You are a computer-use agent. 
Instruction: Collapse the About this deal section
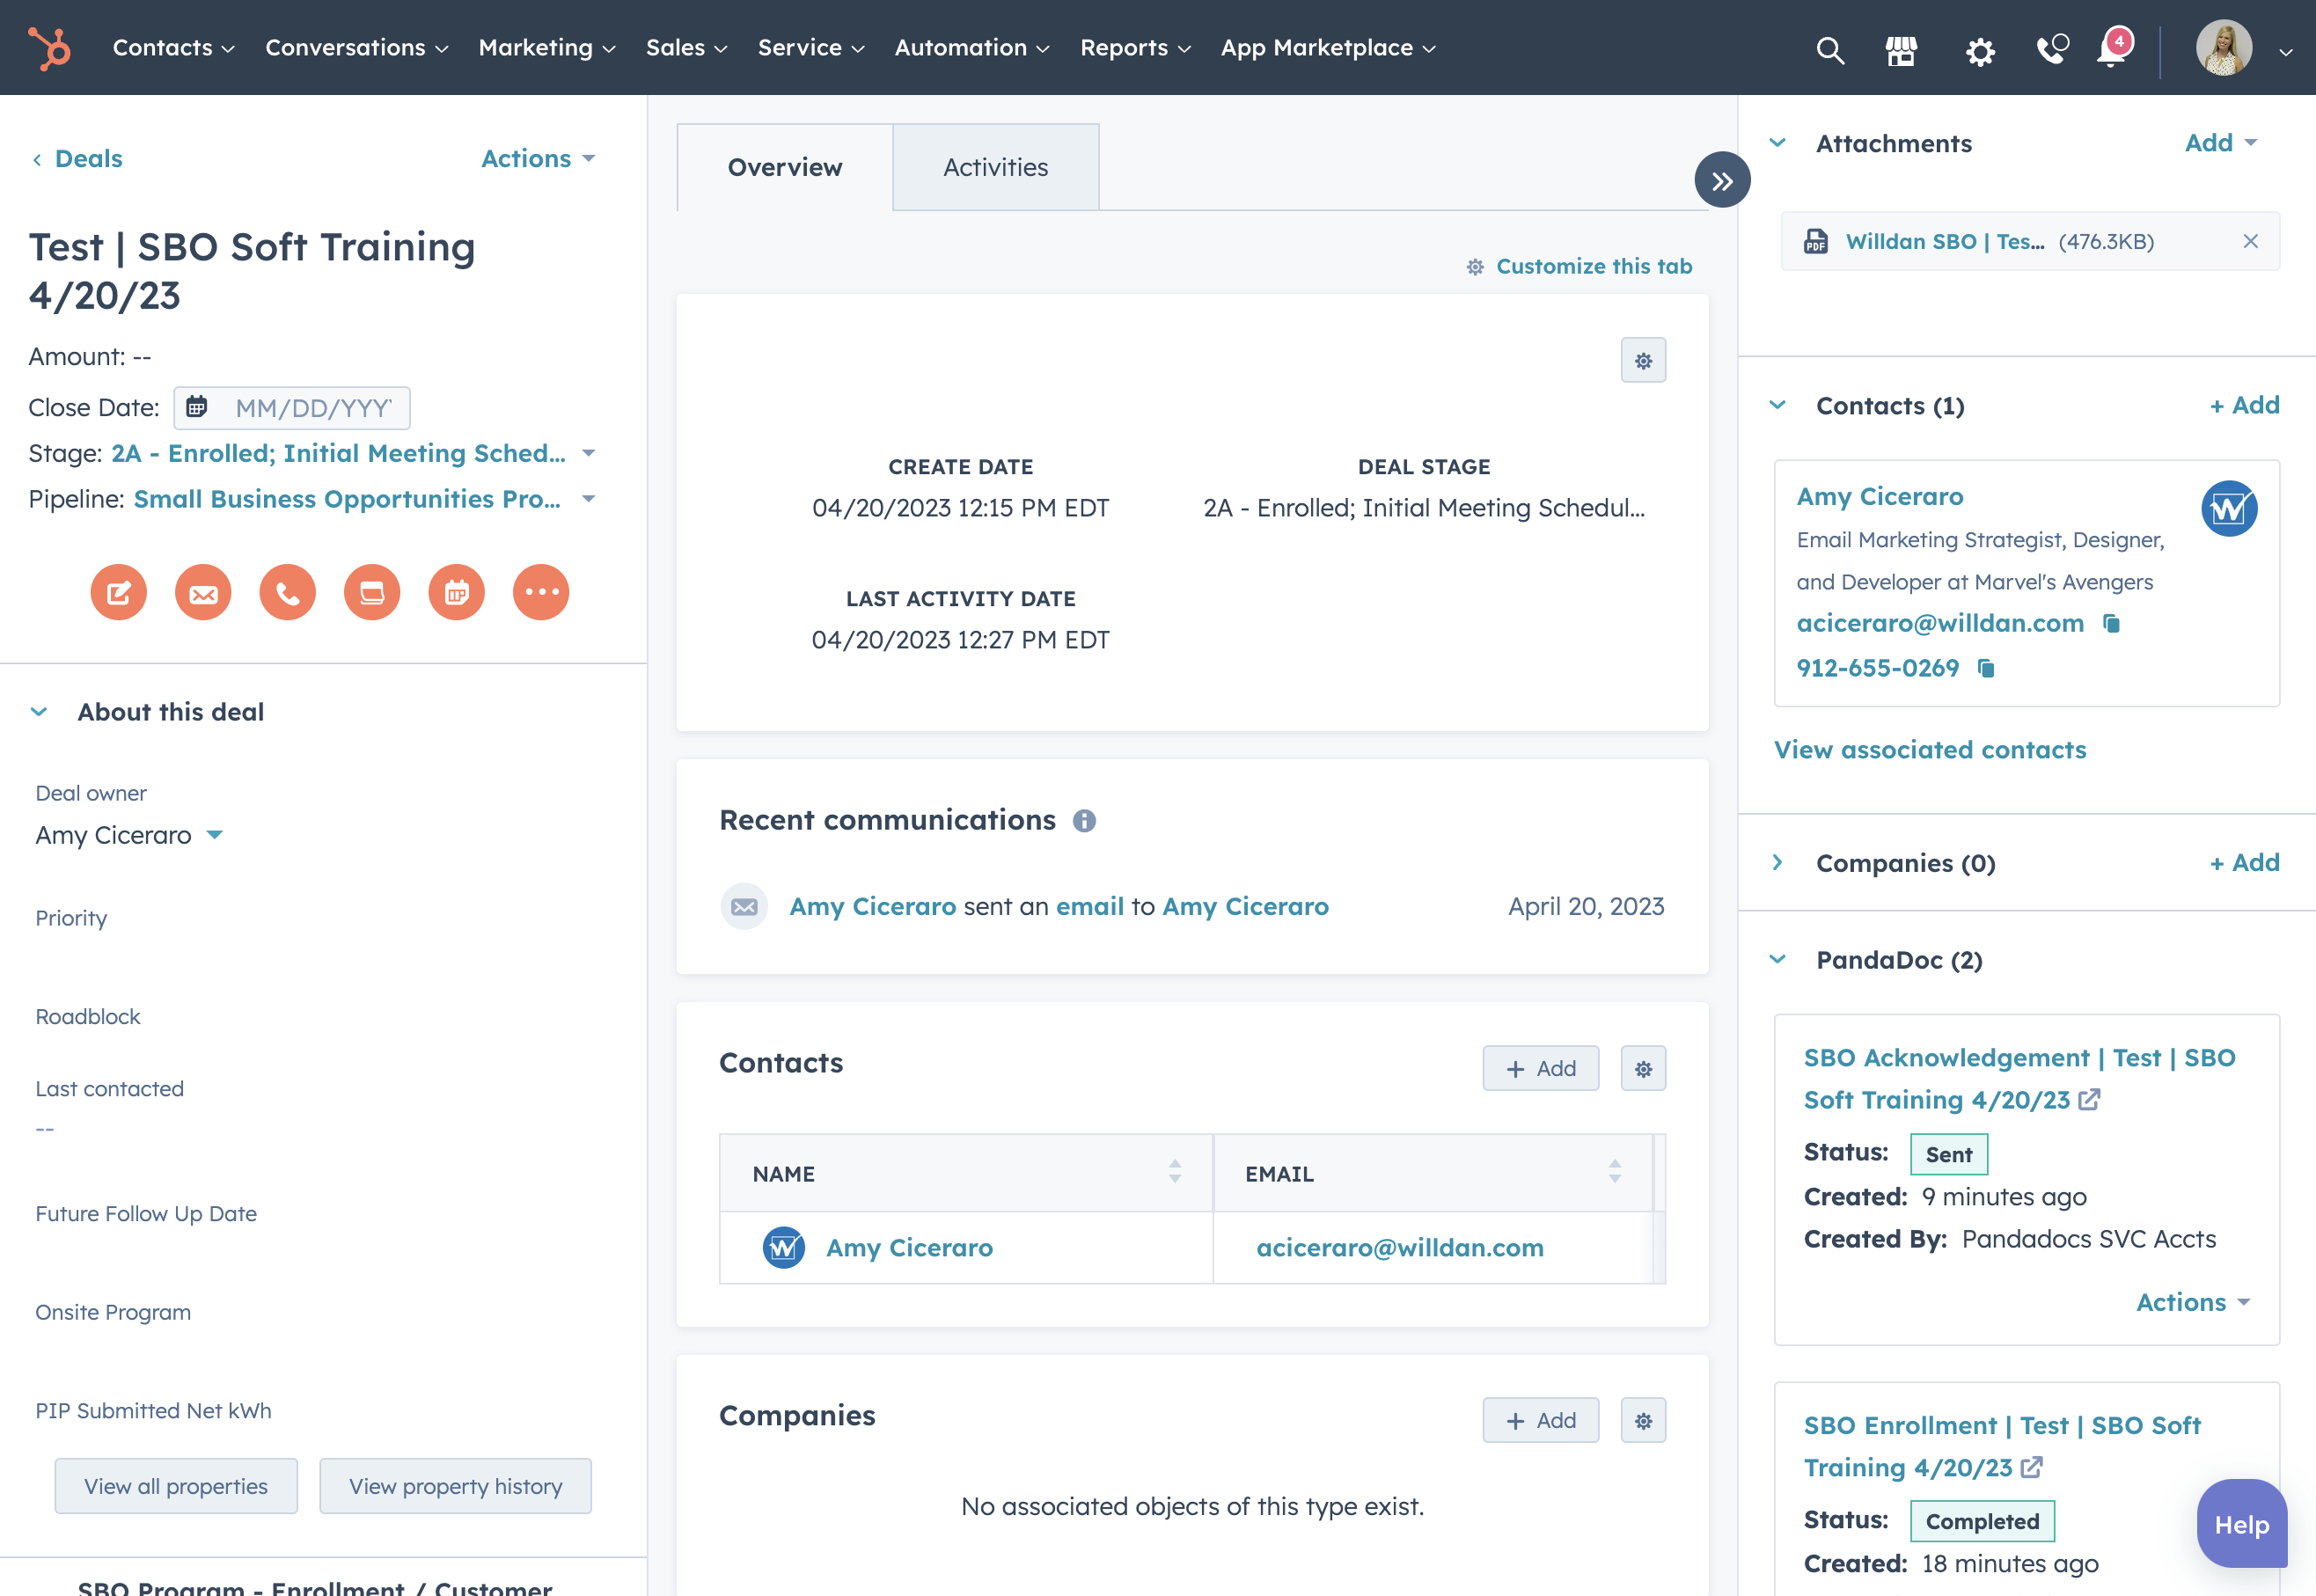[x=39, y=712]
